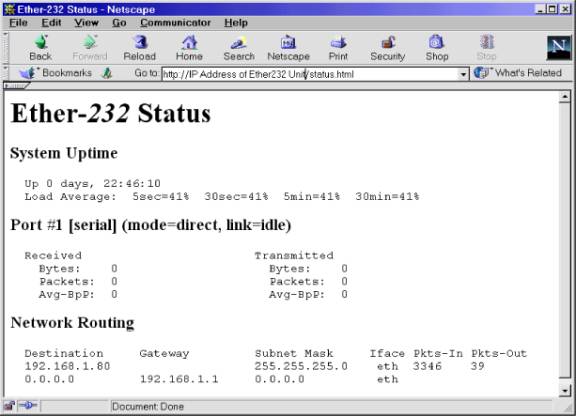Click the 'Destination' column header
576x416 pixels.
tap(64, 354)
